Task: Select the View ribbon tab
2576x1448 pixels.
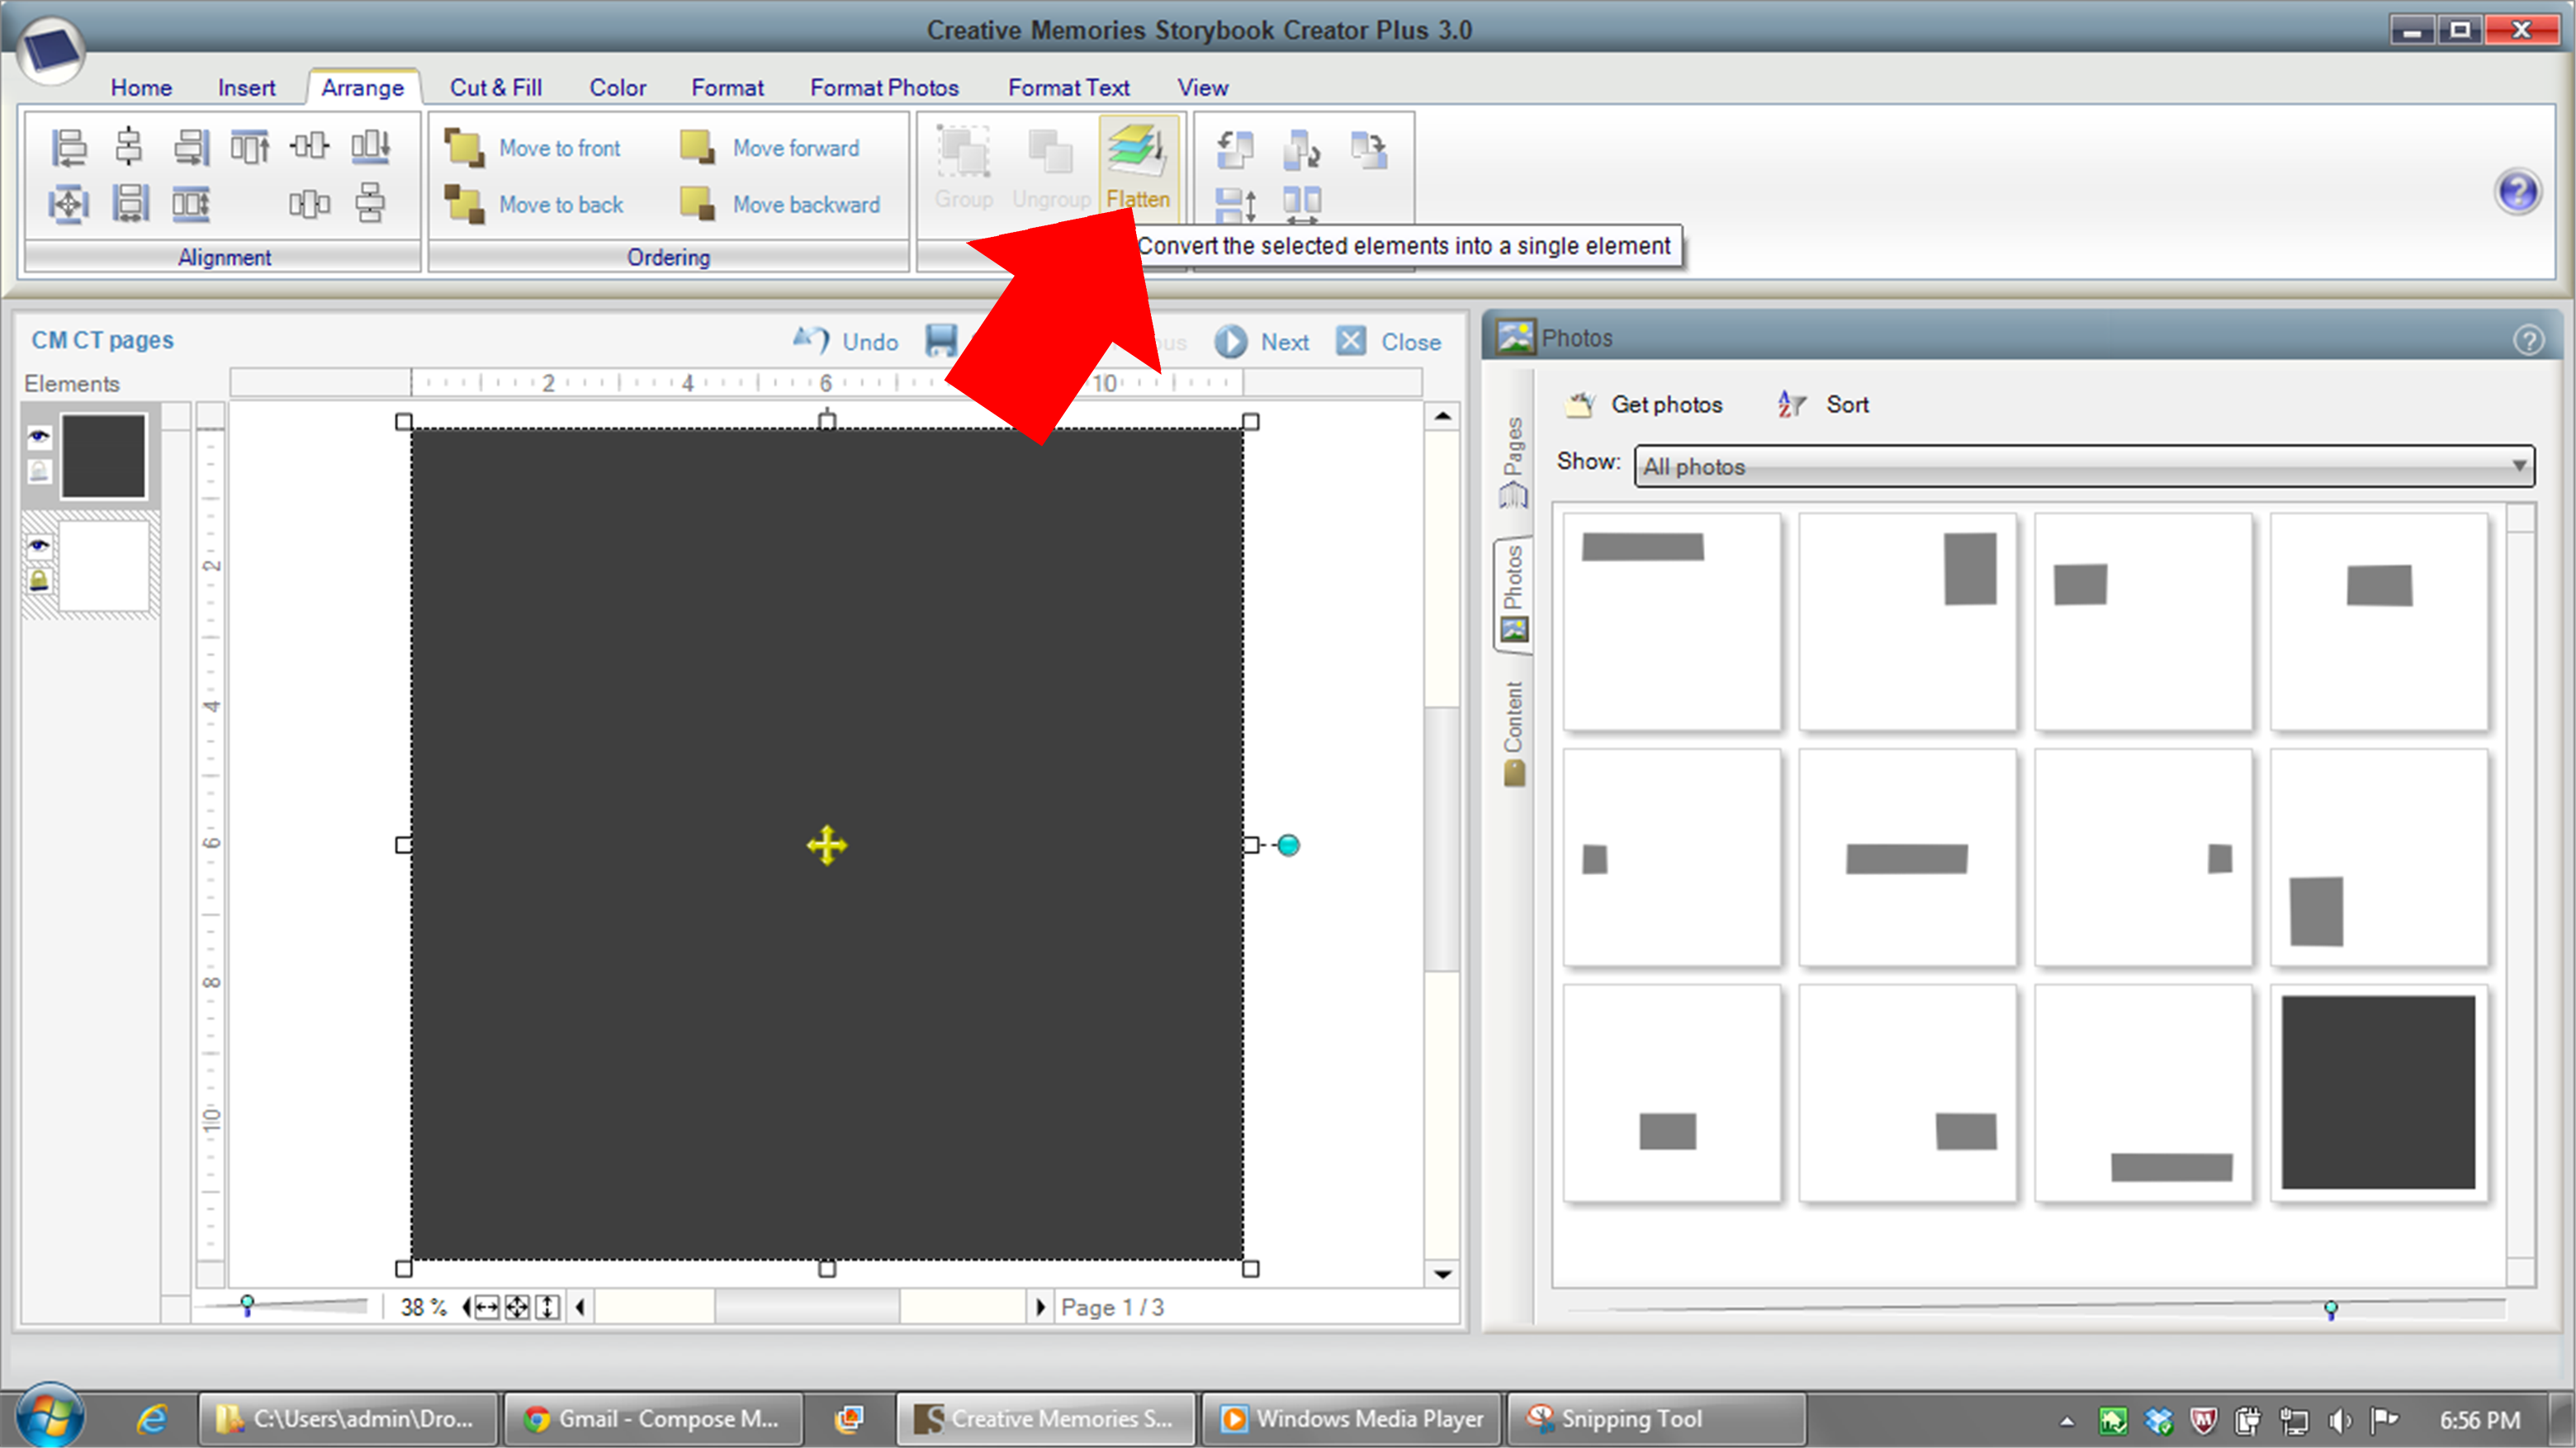Action: point(1202,88)
